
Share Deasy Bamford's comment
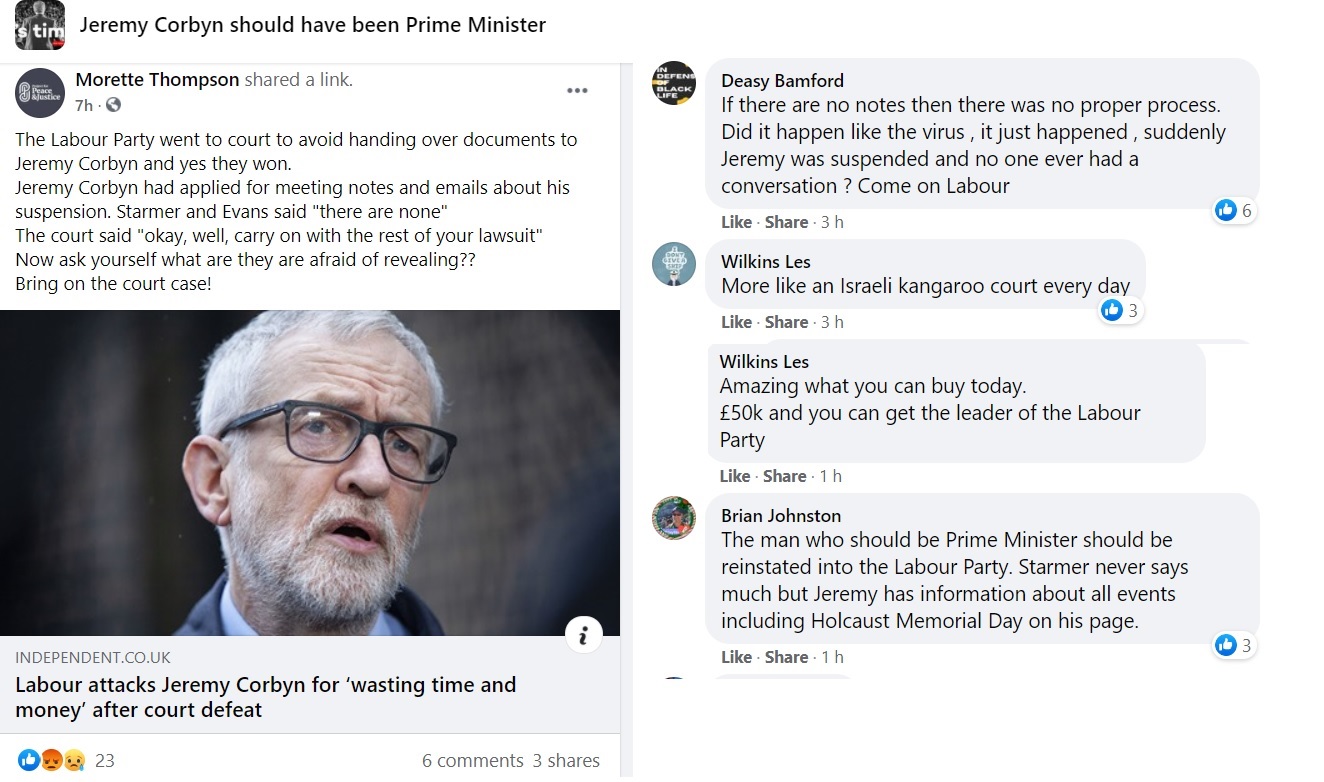pos(786,222)
